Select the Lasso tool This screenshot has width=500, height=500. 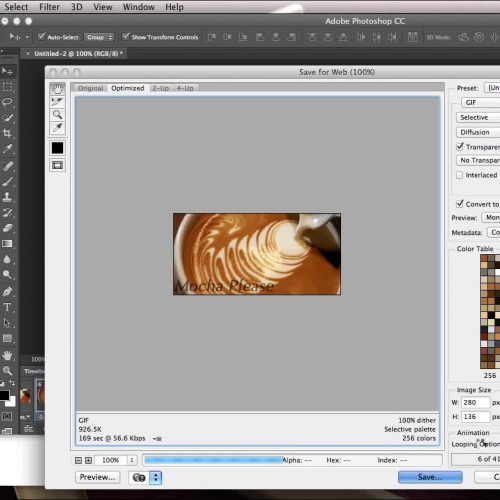[x=7, y=102]
